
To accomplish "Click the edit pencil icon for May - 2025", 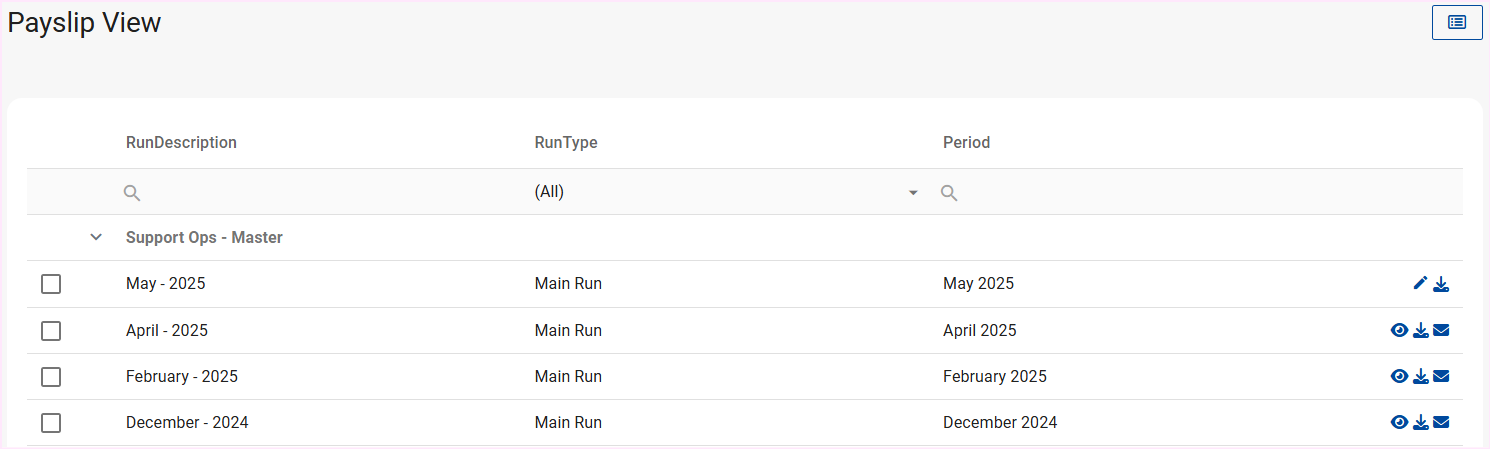I will pos(1420,284).
